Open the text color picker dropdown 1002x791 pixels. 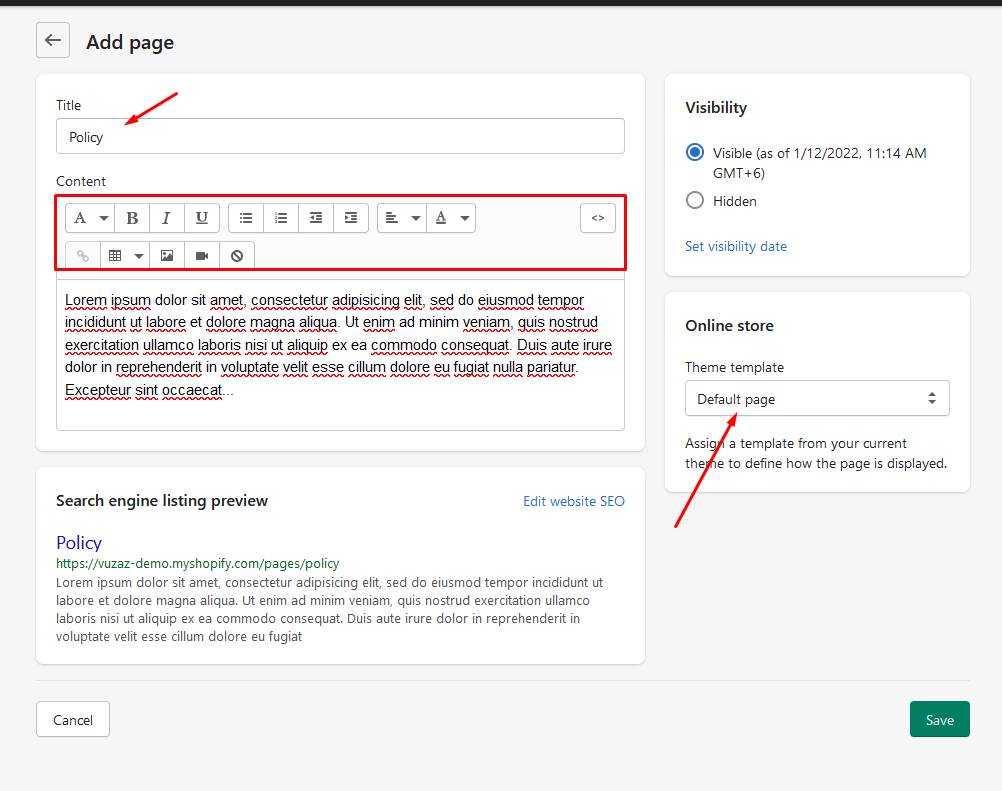point(451,218)
